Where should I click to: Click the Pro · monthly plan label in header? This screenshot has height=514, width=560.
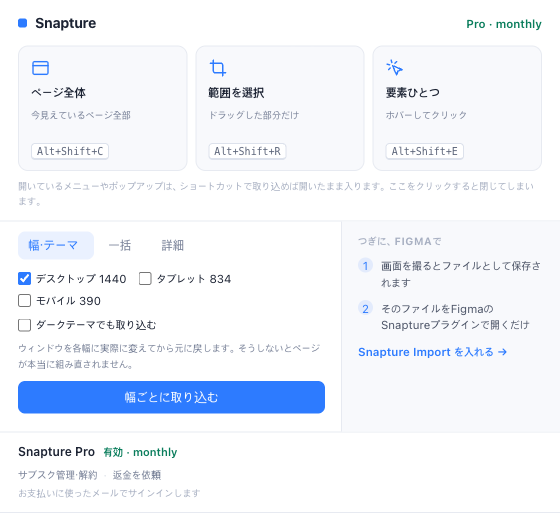[504, 24]
